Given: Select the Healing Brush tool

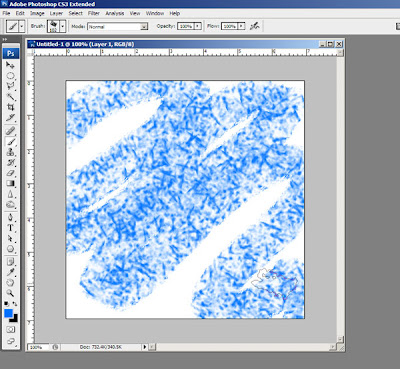Looking at the screenshot, I should 10,131.
